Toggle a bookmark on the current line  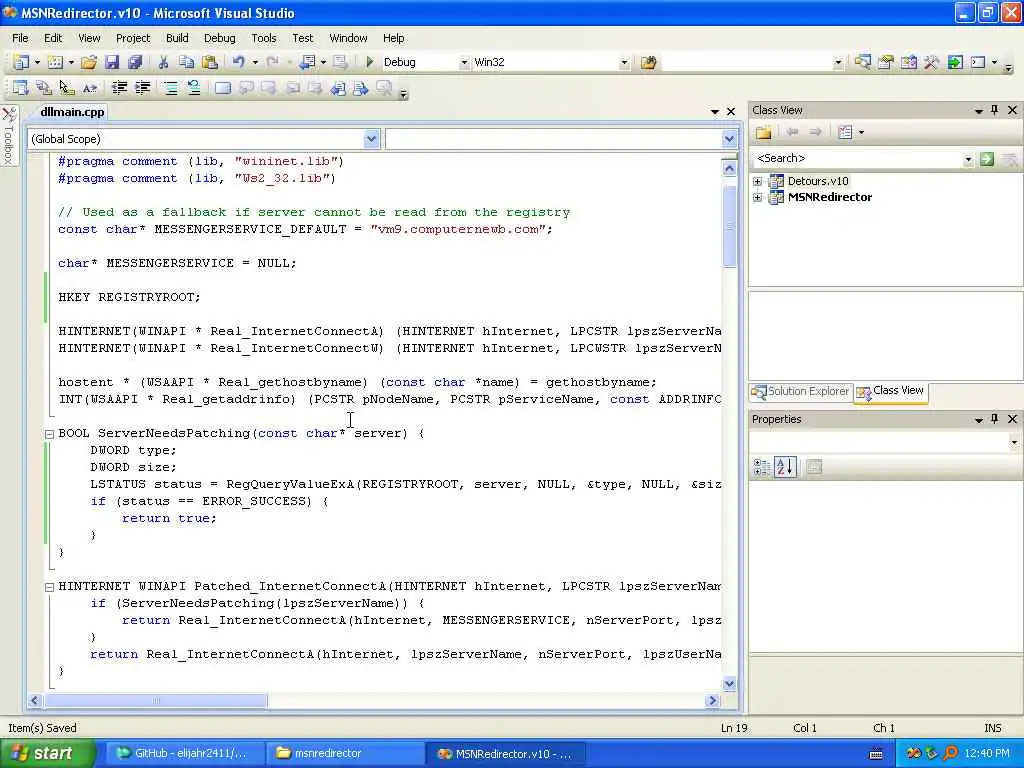223,88
